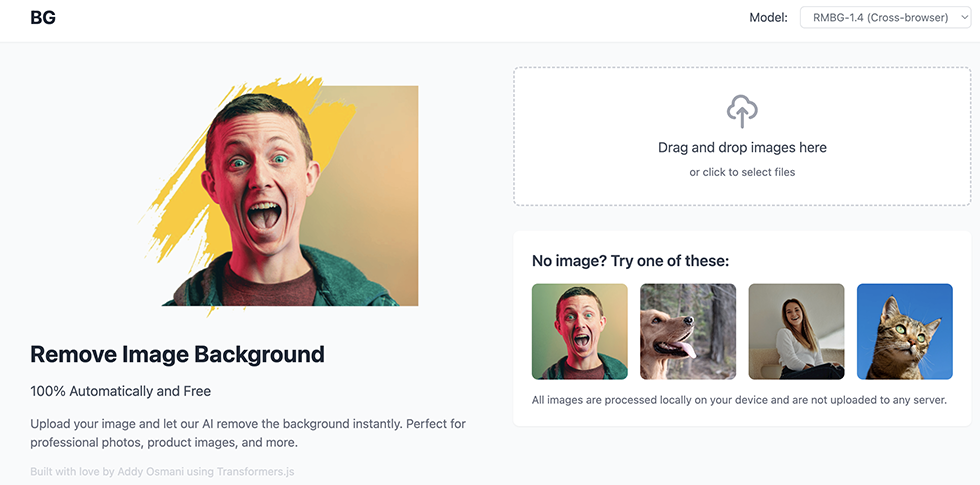980x485 pixels.
Task: Click 'or click to select files'
Action: pos(742,172)
